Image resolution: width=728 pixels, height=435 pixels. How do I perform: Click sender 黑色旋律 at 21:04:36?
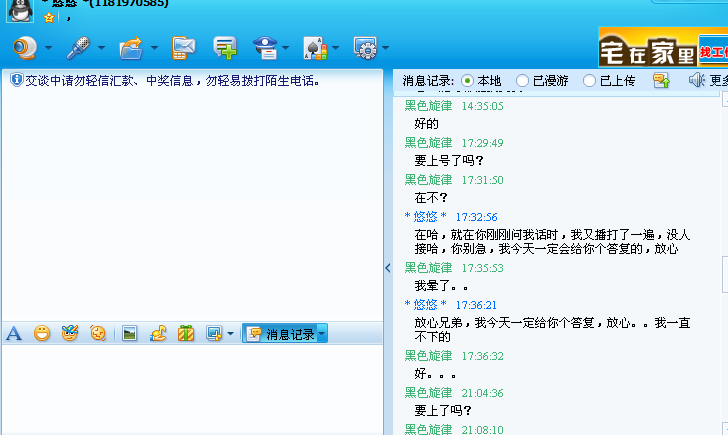click(x=428, y=393)
